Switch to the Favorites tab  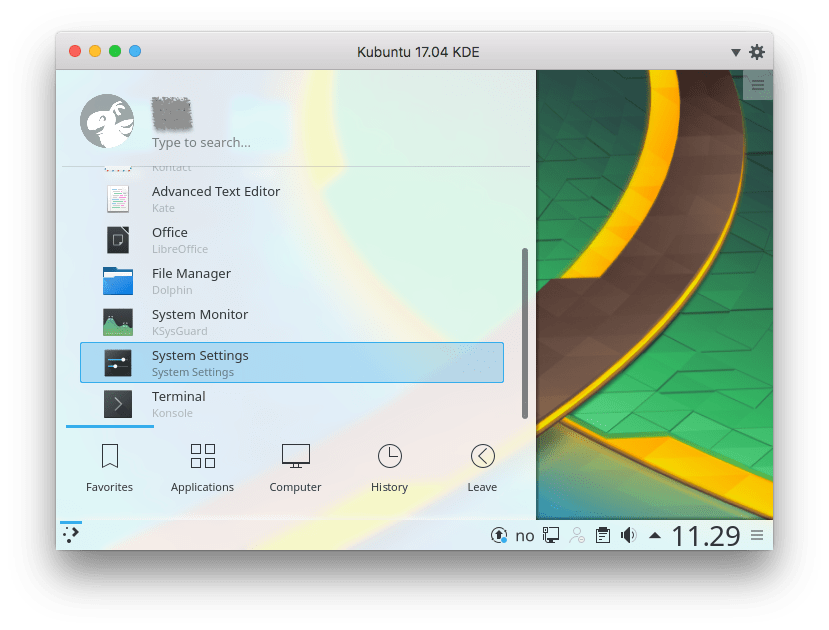[109, 468]
